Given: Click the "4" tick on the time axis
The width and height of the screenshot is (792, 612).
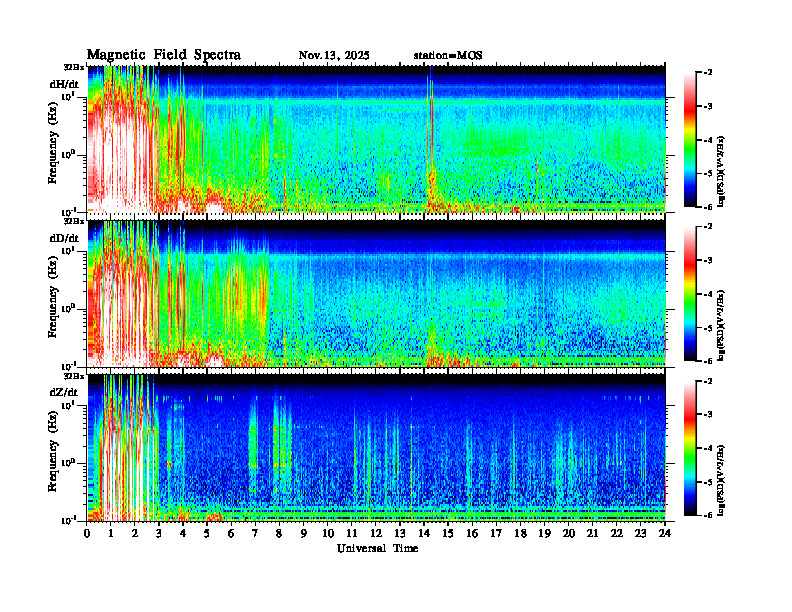Looking at the screenshot, I should tap(183, 534).
